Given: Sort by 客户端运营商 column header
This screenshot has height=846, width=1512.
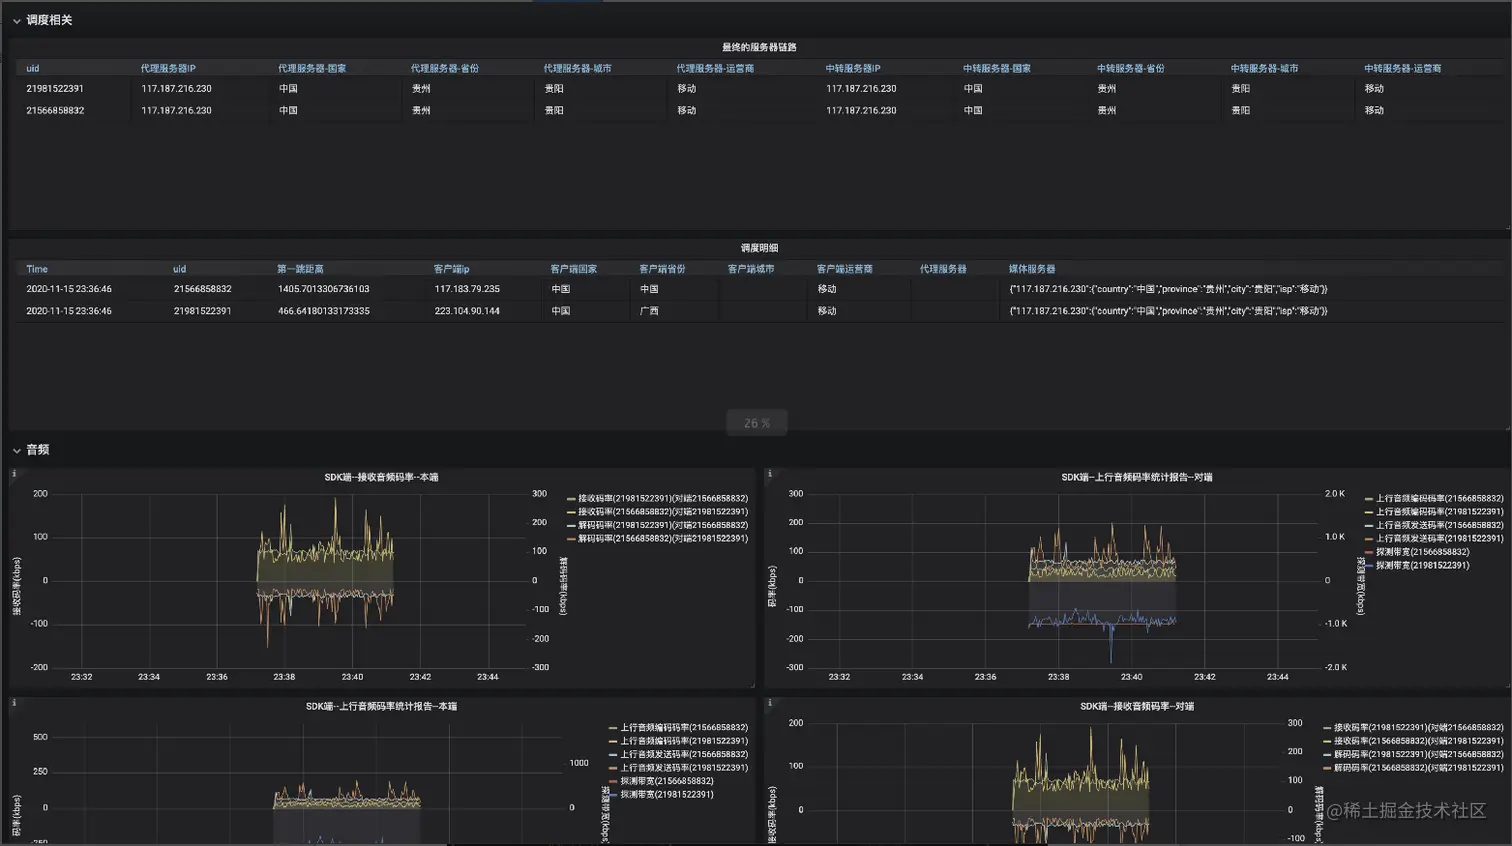Looking at the screenshot, I should click(x=844, y=269).
